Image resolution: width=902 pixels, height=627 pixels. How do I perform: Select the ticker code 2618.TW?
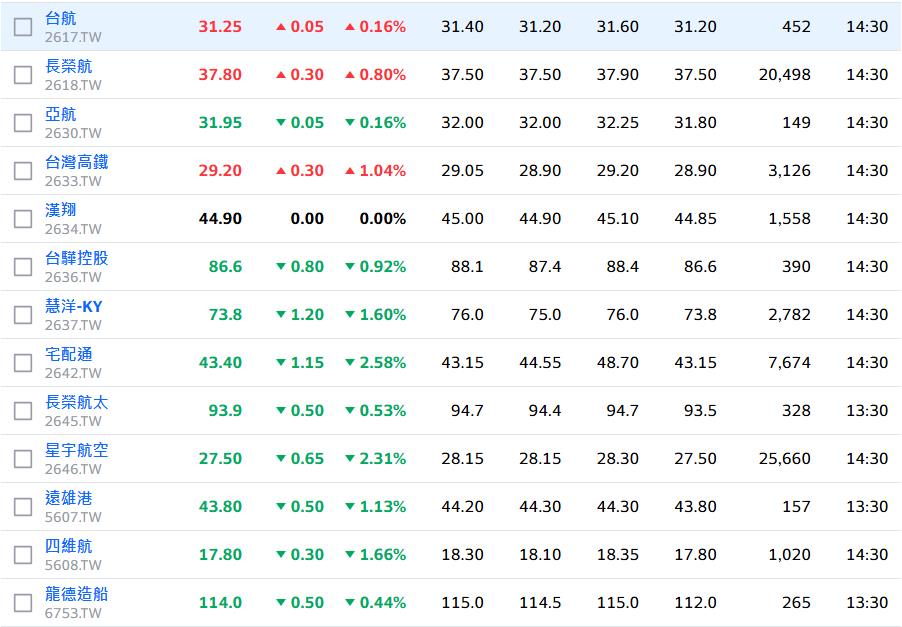click(73, 85)
